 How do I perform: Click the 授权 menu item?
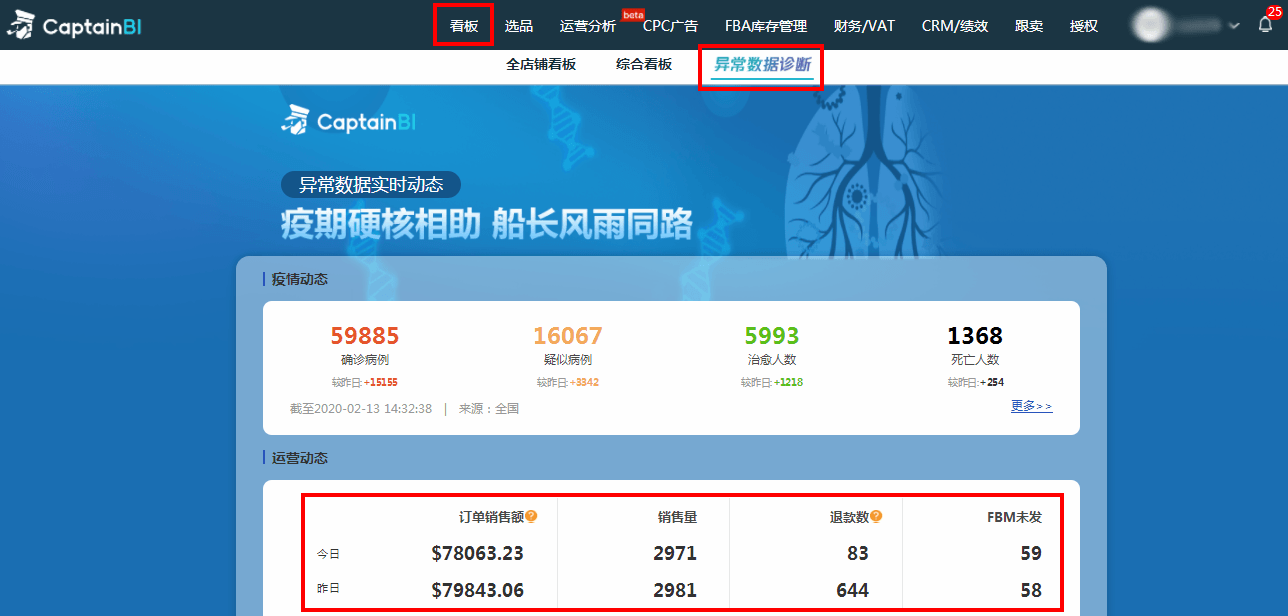1084,26
